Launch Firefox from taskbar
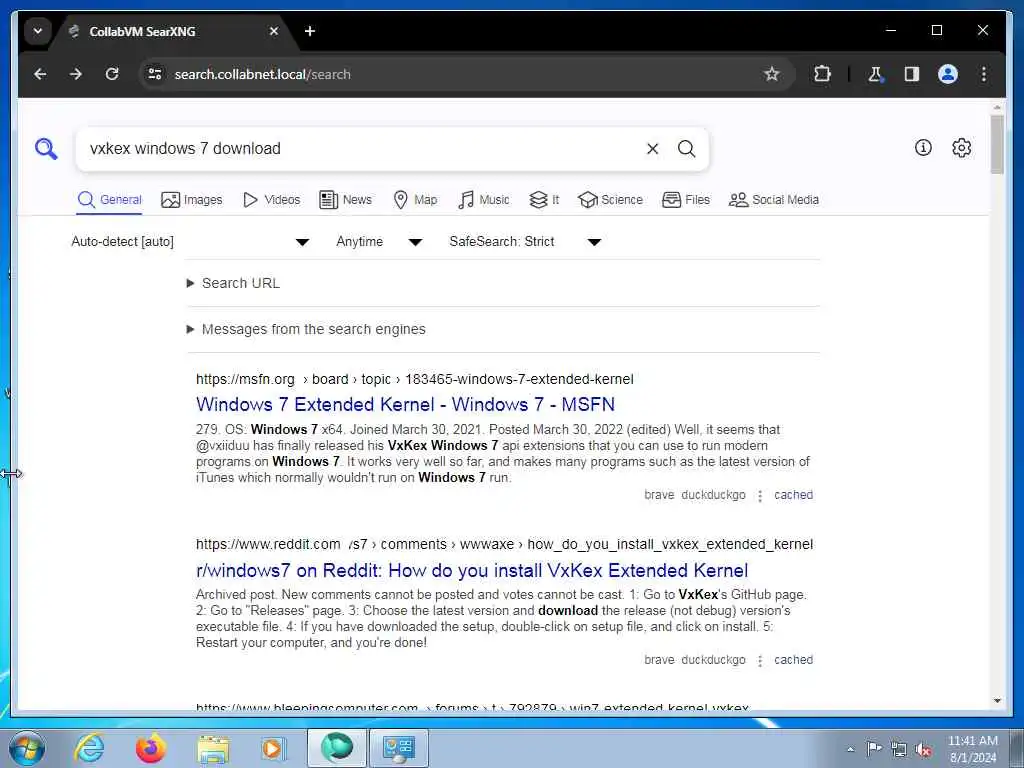Screen dimensions: 1024x768 pyautogui.click(x=150, y=748)
